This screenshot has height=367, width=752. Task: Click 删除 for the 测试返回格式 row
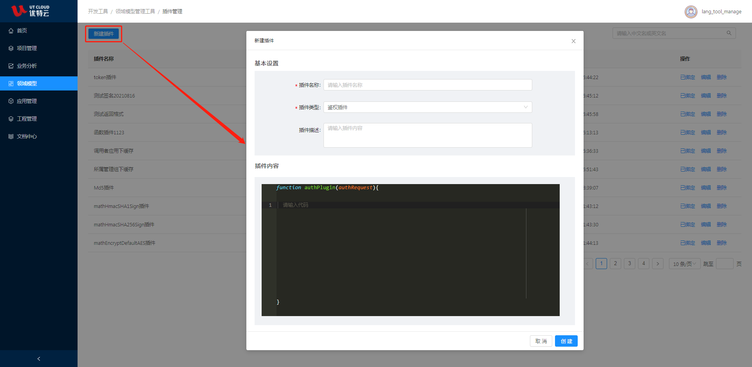721,114
